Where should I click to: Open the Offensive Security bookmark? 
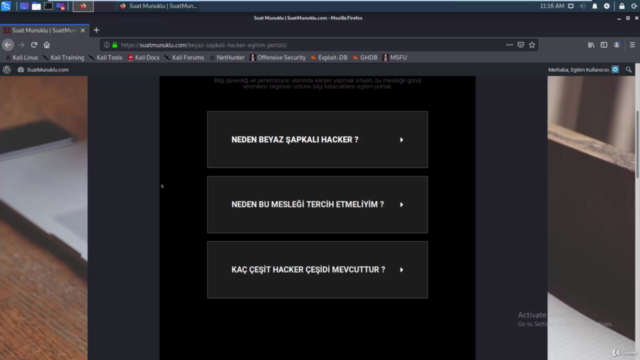click(278, 58)
